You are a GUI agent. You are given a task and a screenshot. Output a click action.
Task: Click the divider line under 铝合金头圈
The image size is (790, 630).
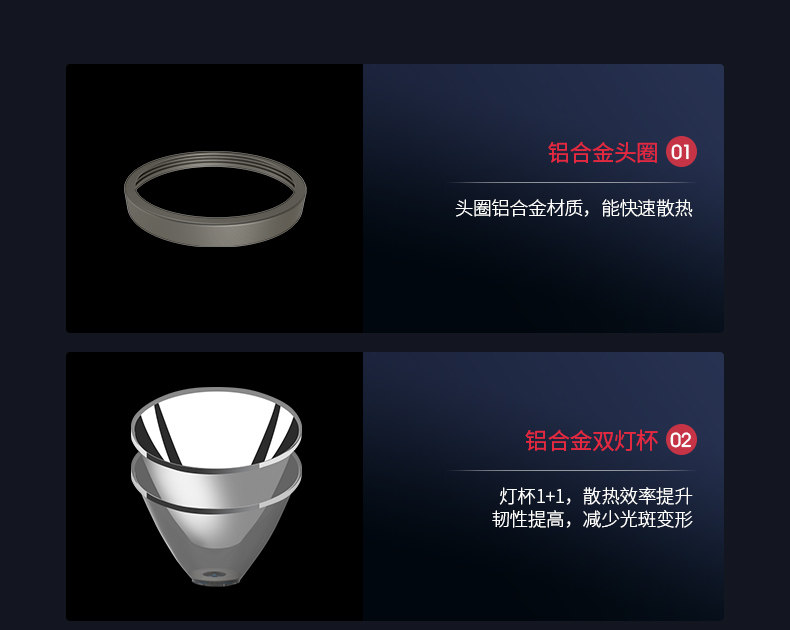coord(571,182)
